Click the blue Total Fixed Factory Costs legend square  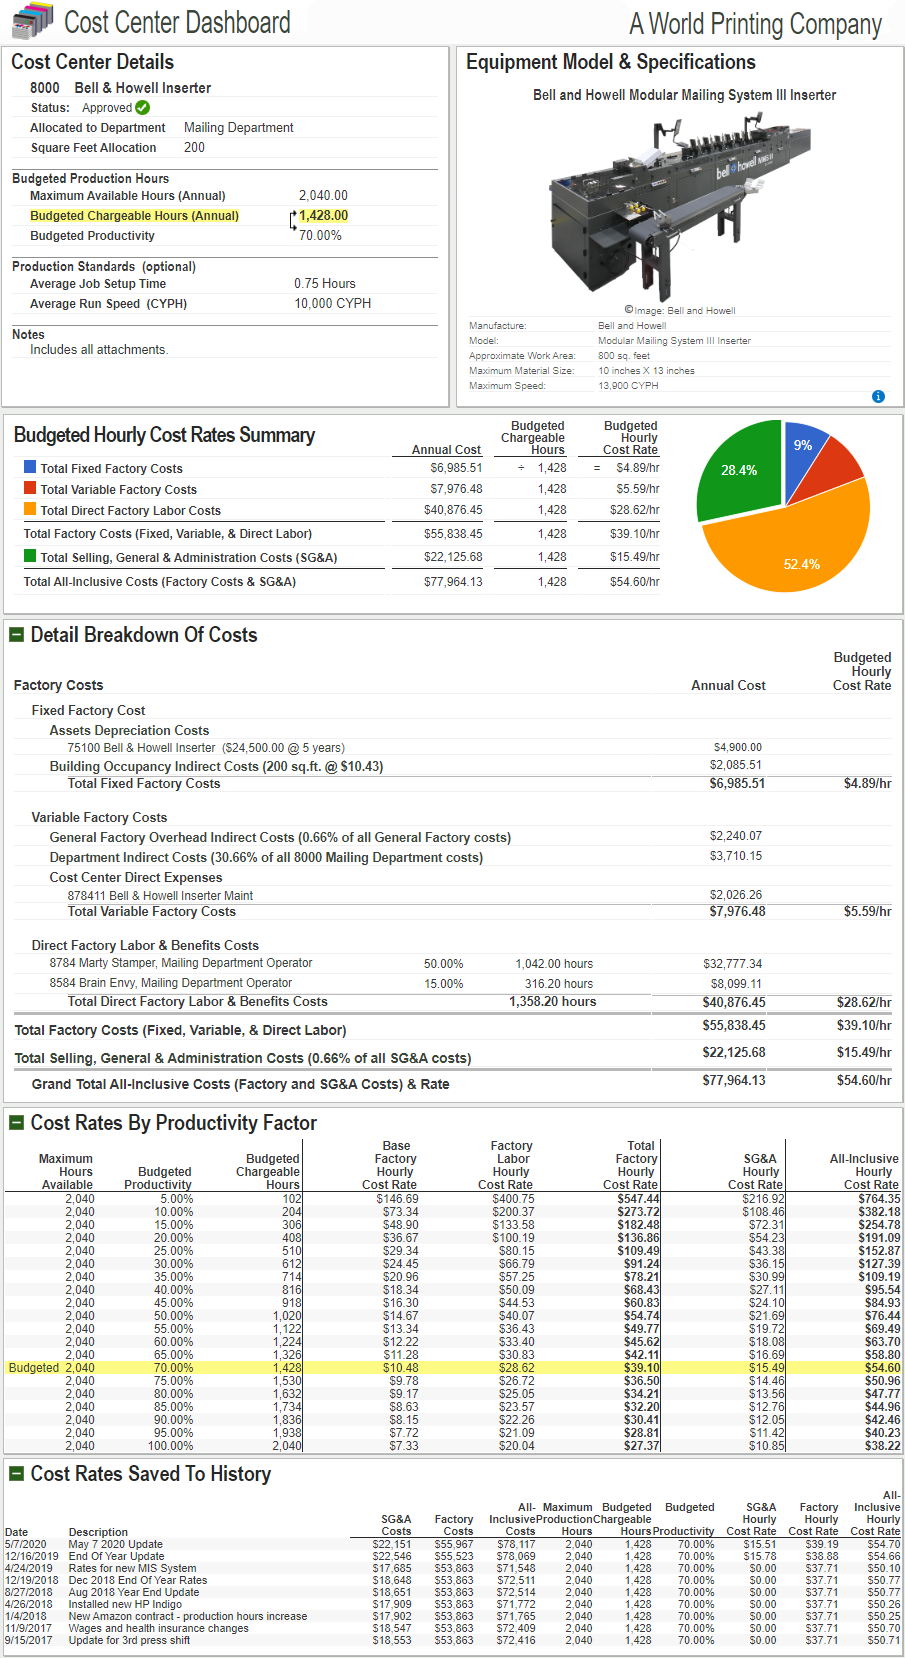(x=30, y=467)
